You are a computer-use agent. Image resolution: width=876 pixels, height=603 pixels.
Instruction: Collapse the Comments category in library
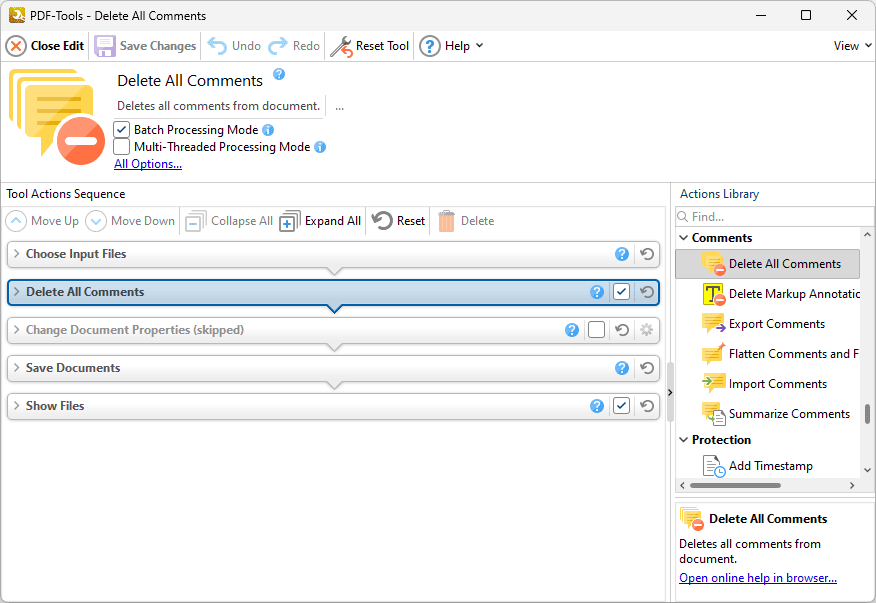685,238
